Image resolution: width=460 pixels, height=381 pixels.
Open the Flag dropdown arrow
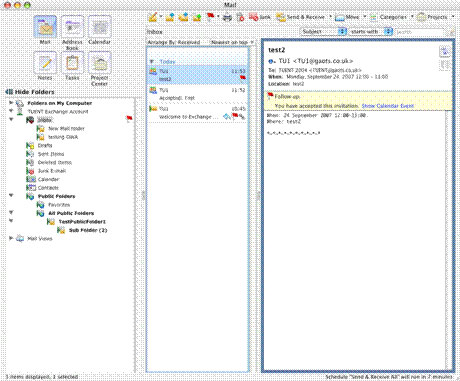click(218, 16)
